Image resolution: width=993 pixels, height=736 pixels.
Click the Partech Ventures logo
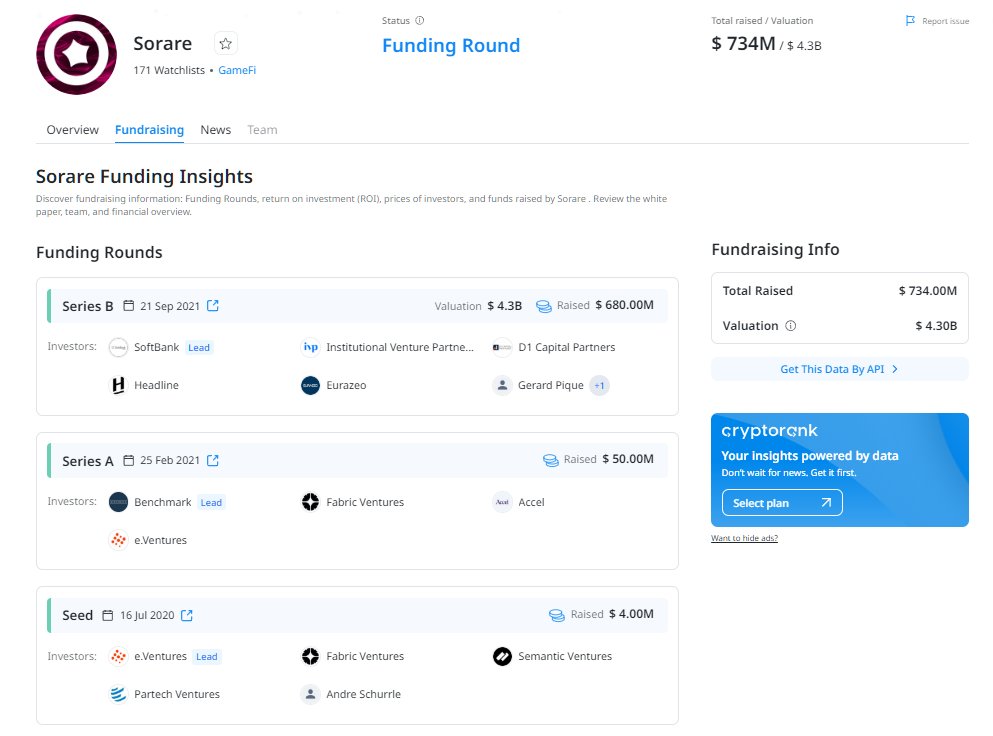(118, 694)
